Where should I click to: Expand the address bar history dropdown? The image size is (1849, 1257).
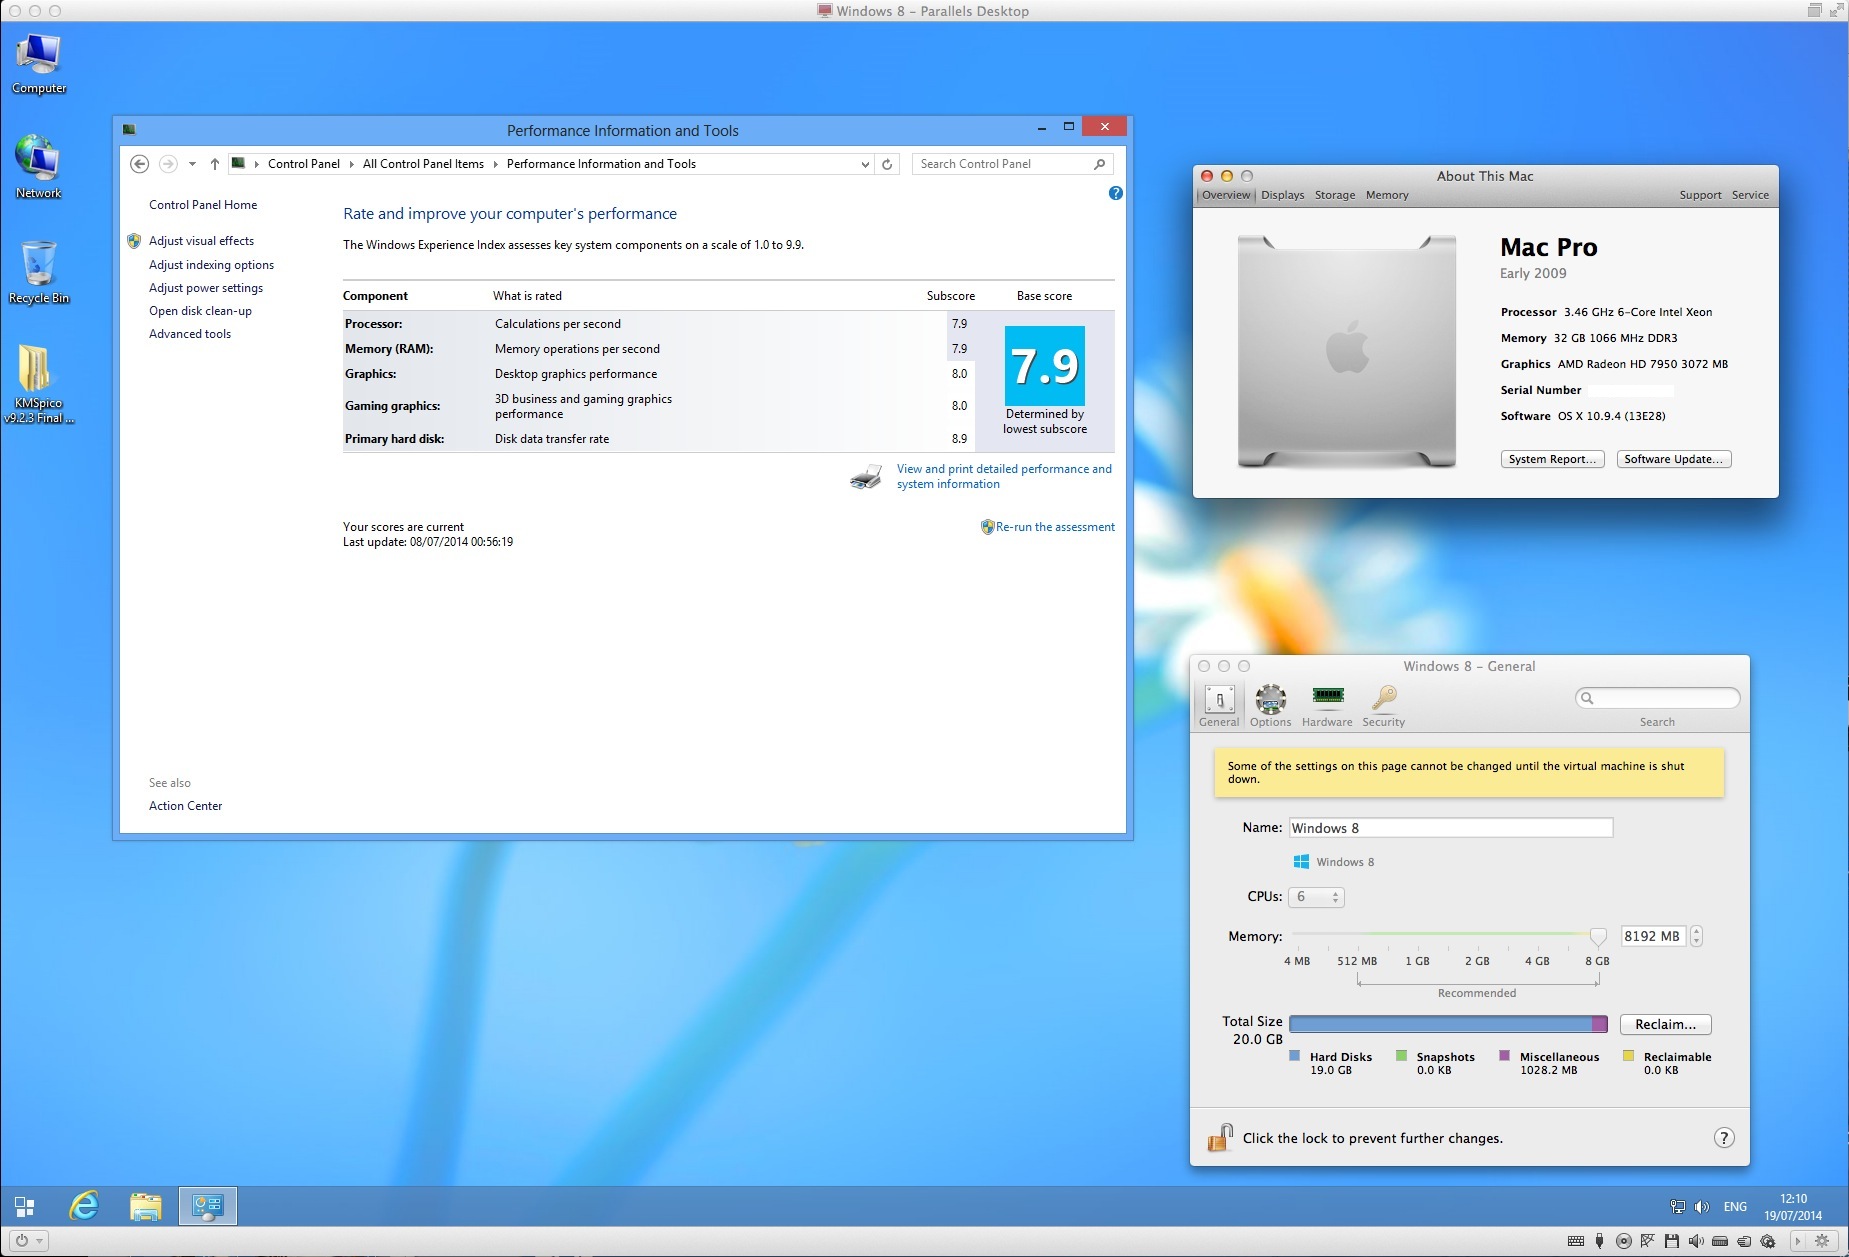tap(865, 164)
